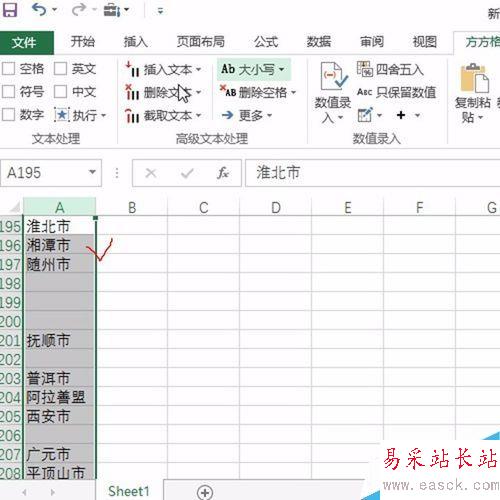
Task: Expand the 执行 dropdown arrow
Action: tap(103, 116)
